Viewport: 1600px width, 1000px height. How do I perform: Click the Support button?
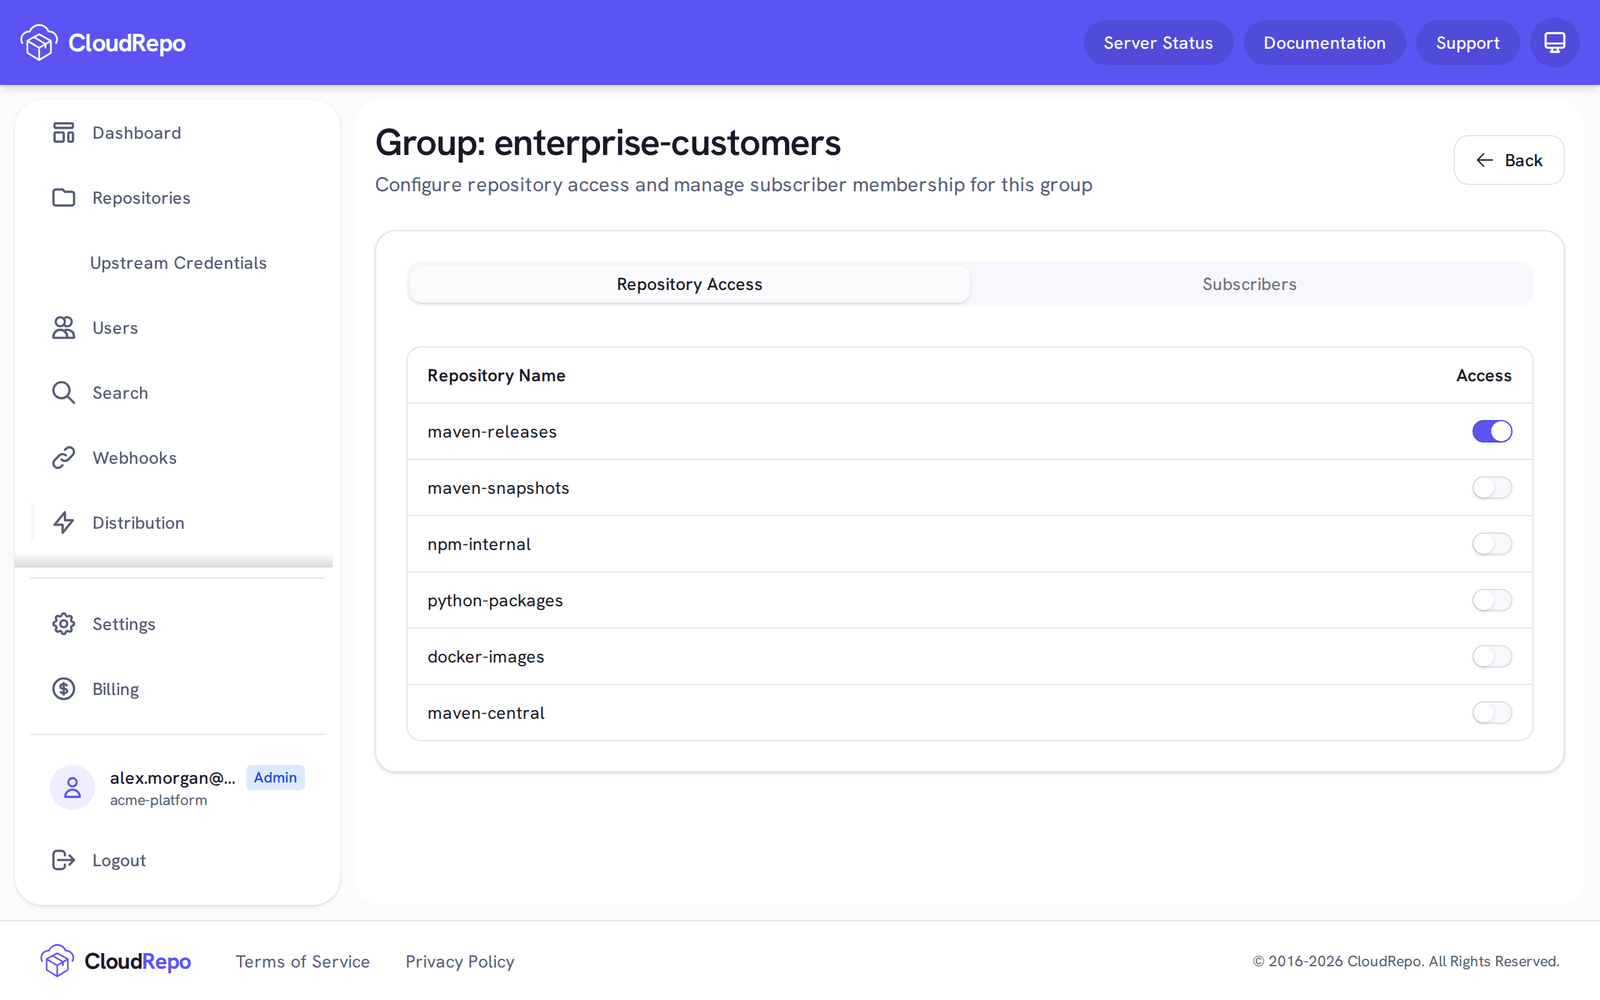coord(1467,43)
